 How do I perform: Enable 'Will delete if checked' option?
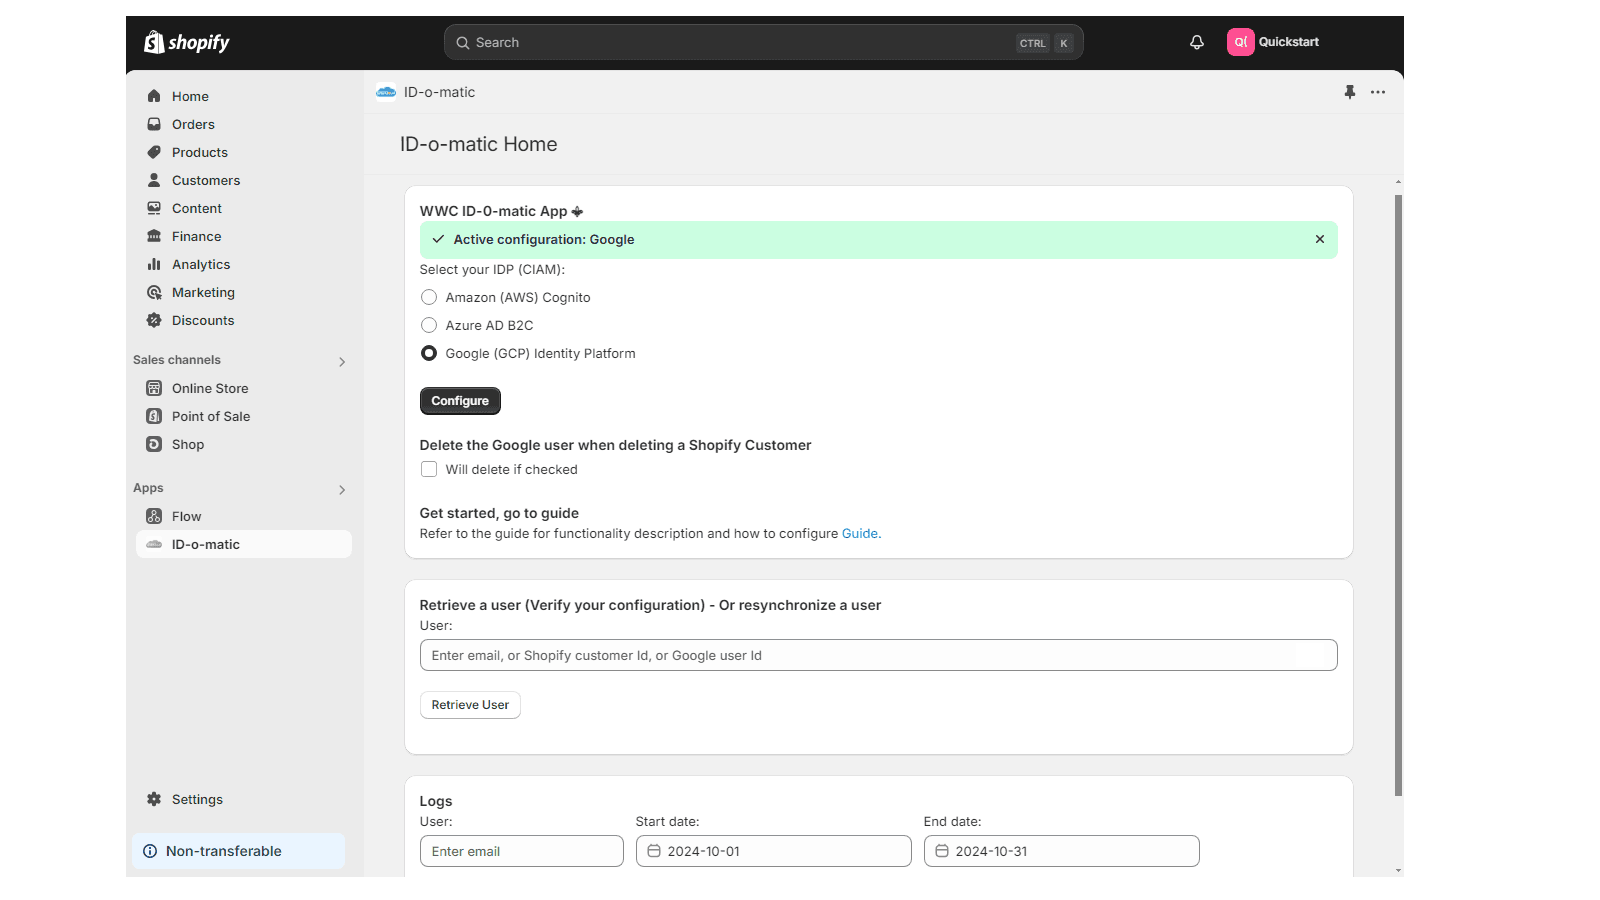pos(428,469)
